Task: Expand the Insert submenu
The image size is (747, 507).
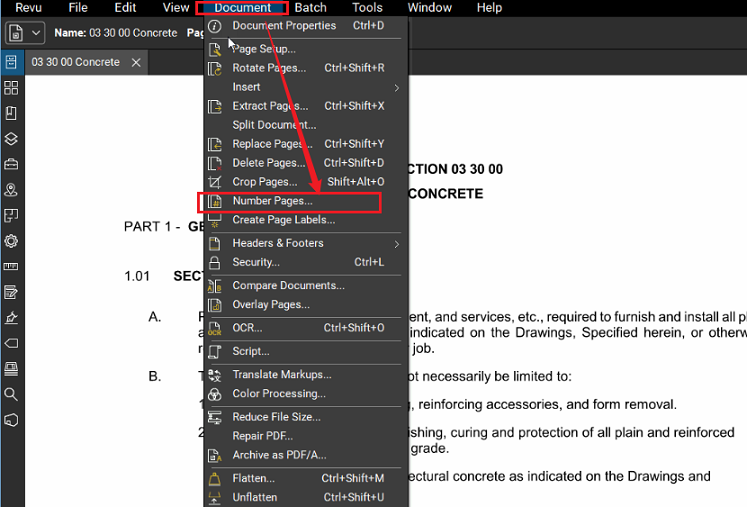Action: [x=305, y=87]
